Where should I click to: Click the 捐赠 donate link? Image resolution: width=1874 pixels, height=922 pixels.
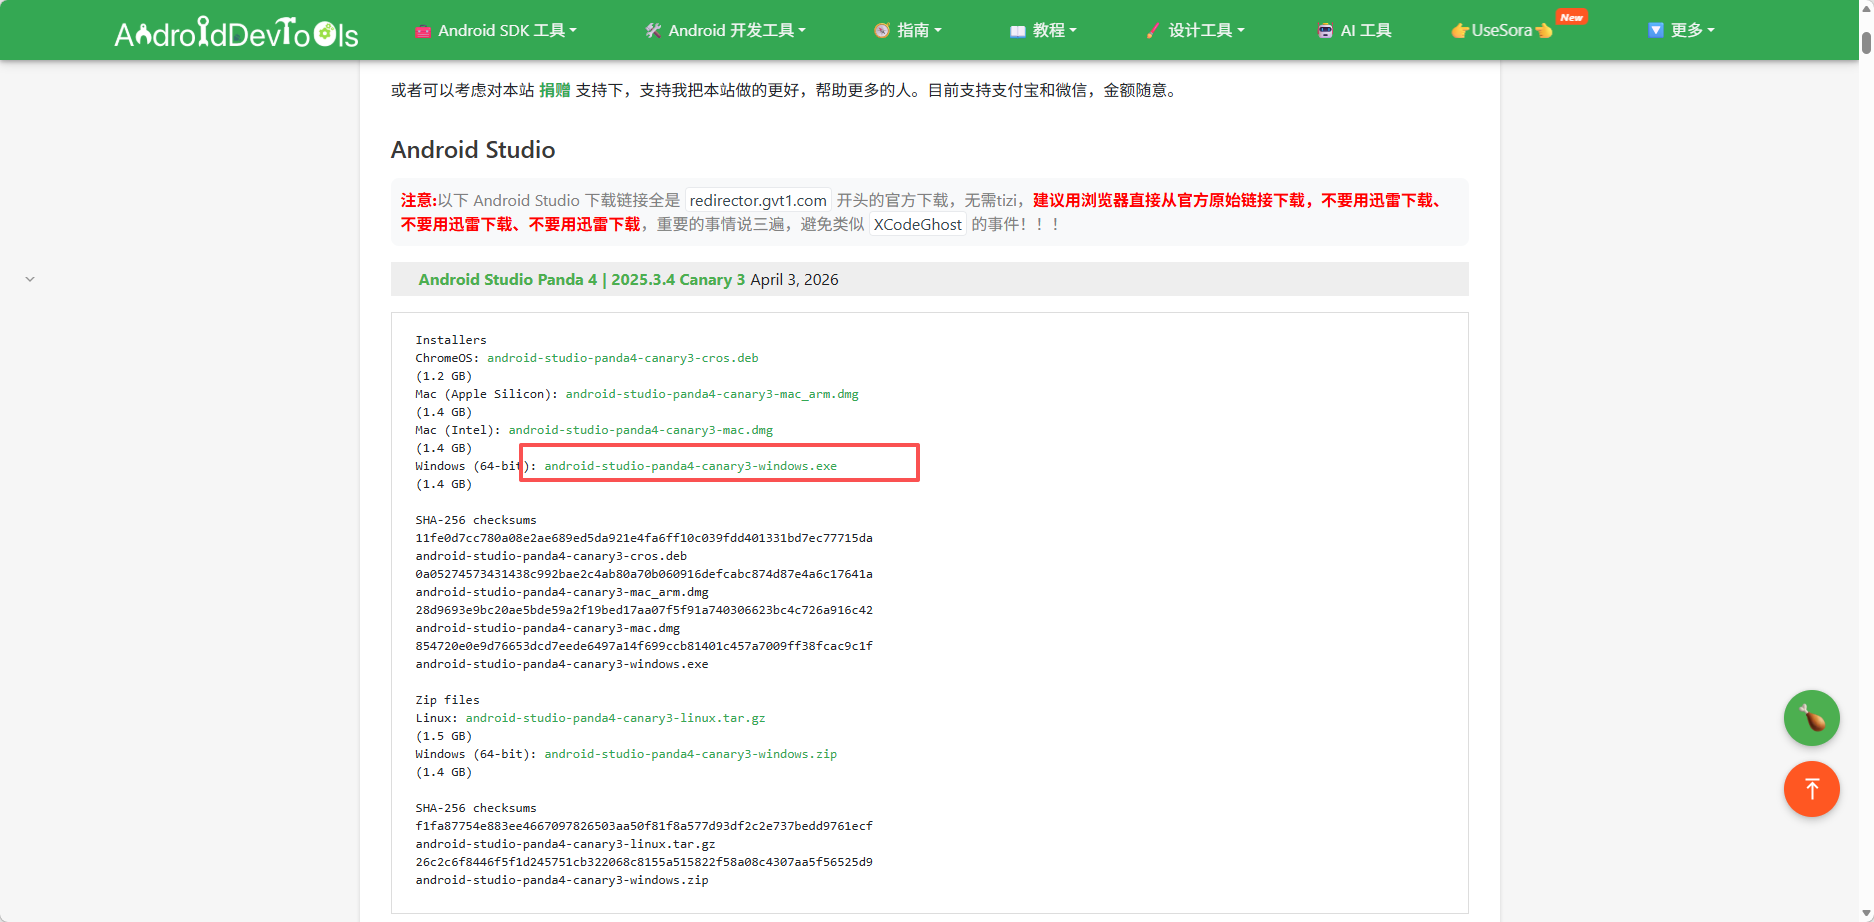click(555, 90)
